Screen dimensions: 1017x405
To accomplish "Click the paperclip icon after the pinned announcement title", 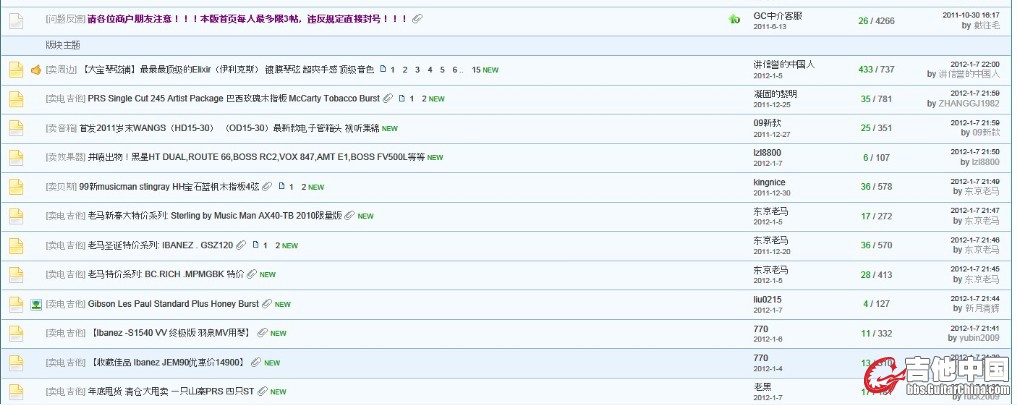I will click(418, 19).
